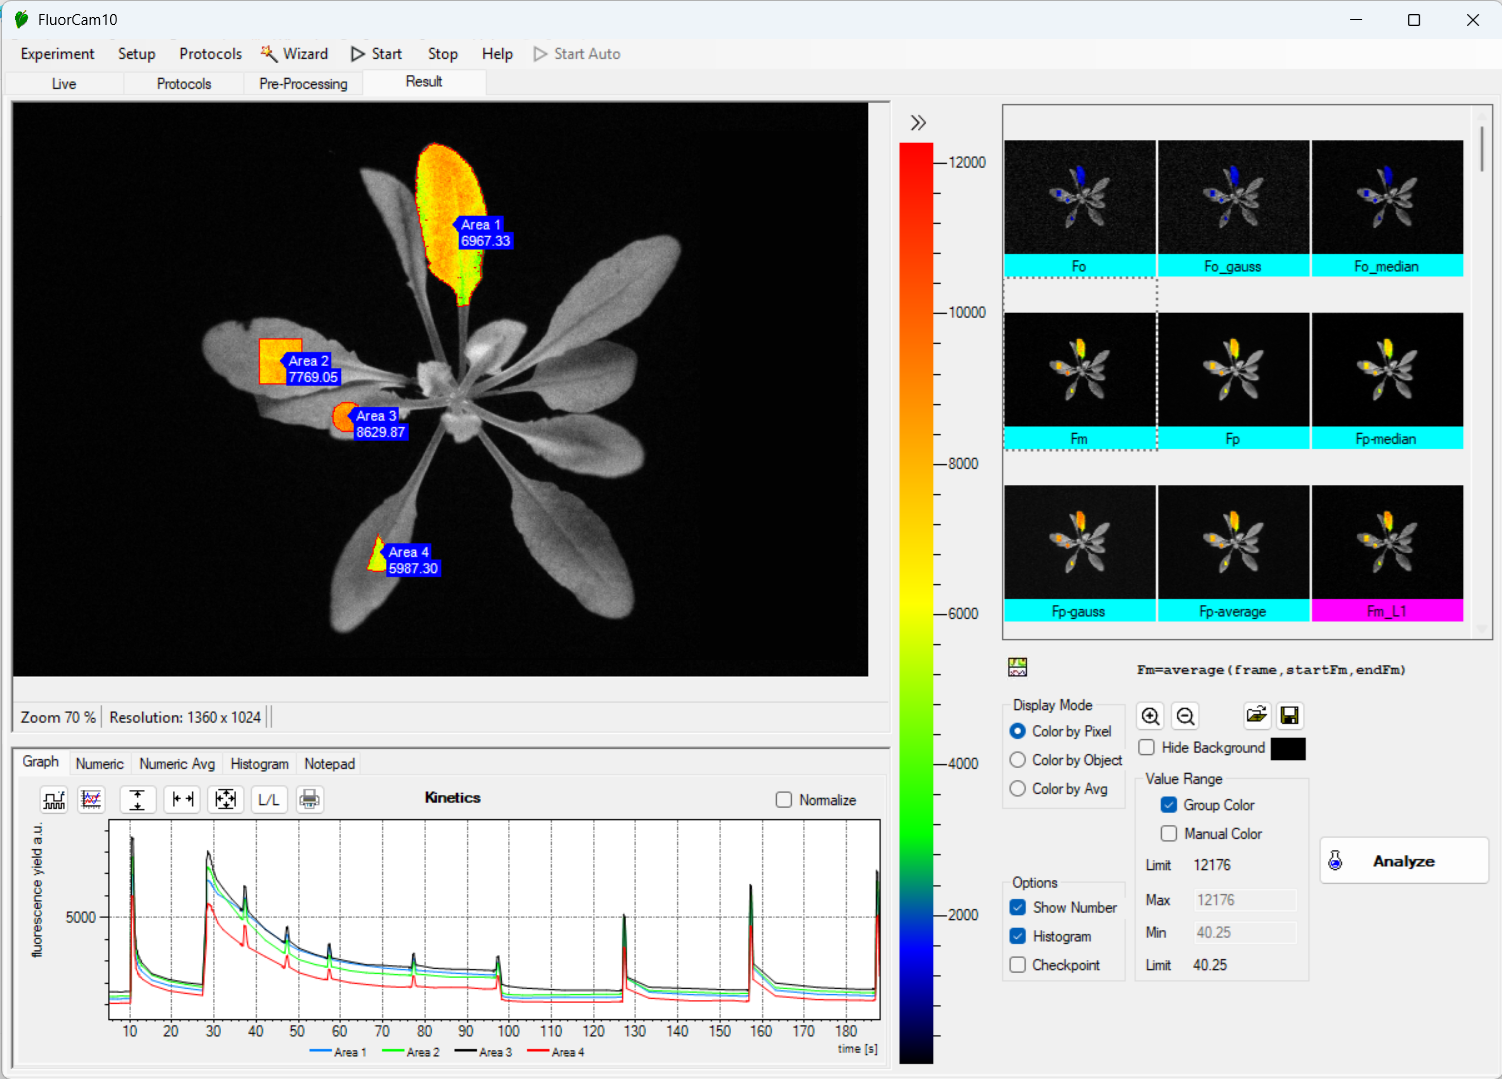Click the vertical fit graph icon
The width and height of the screenshot is (1502, 1079).
[x=138, y=799]
